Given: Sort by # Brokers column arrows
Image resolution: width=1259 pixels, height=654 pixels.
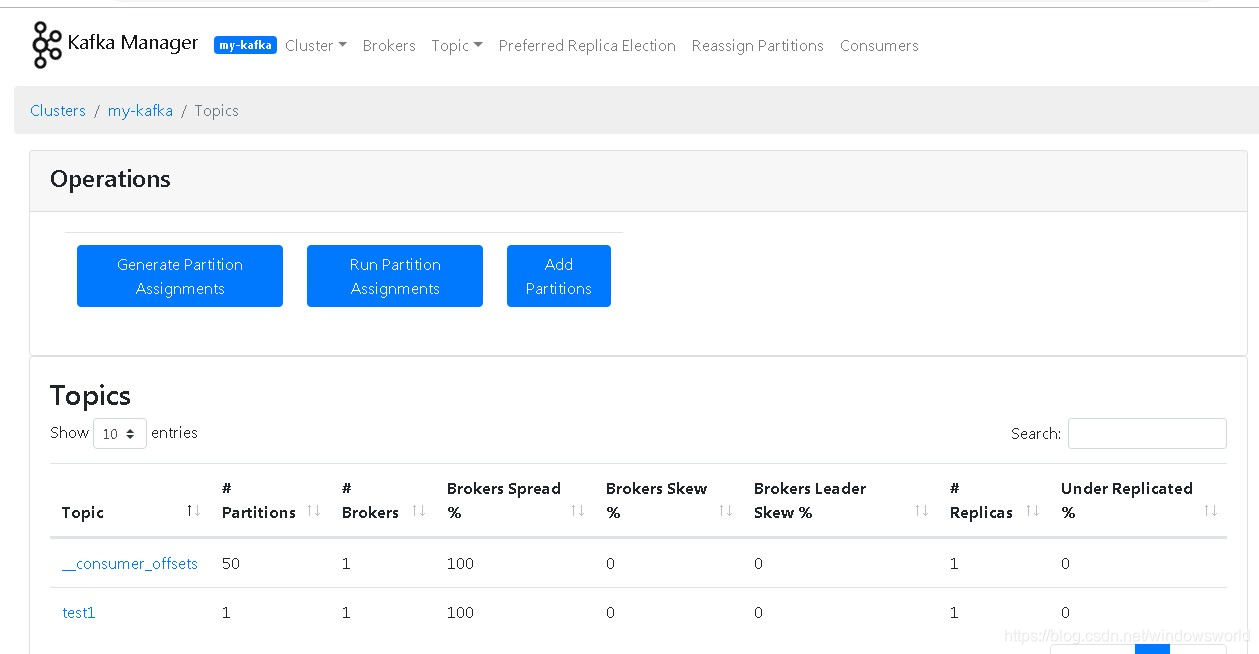Looking at the screenshot, I should (x=419, y=511).
